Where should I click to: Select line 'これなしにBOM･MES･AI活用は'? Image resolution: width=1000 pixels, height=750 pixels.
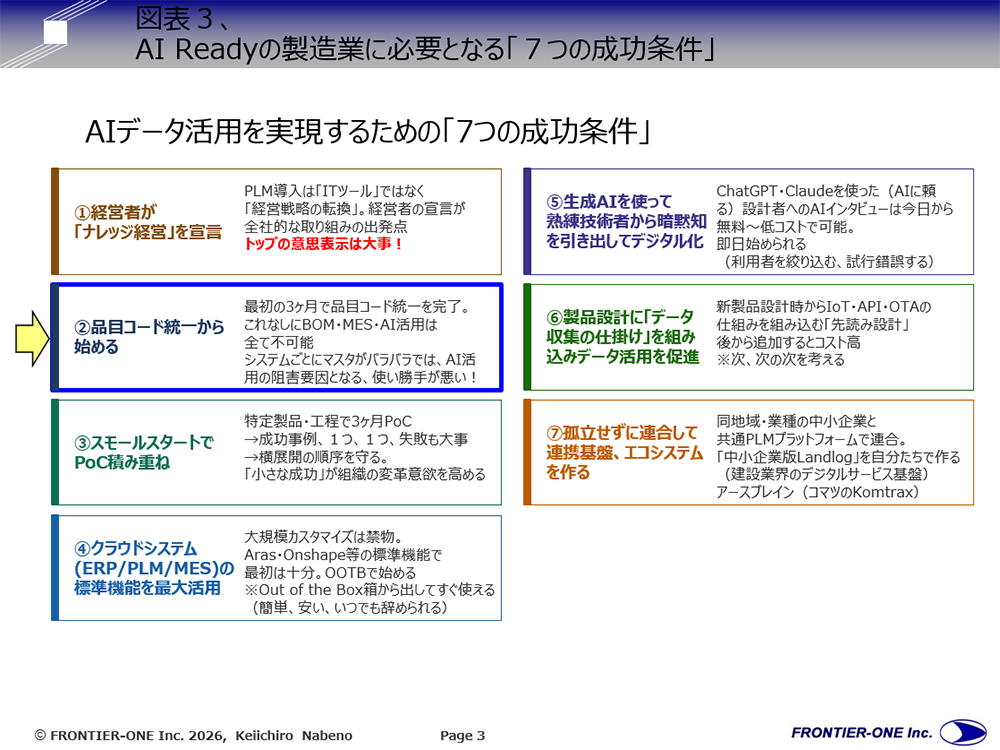click(x=341, y=324)
